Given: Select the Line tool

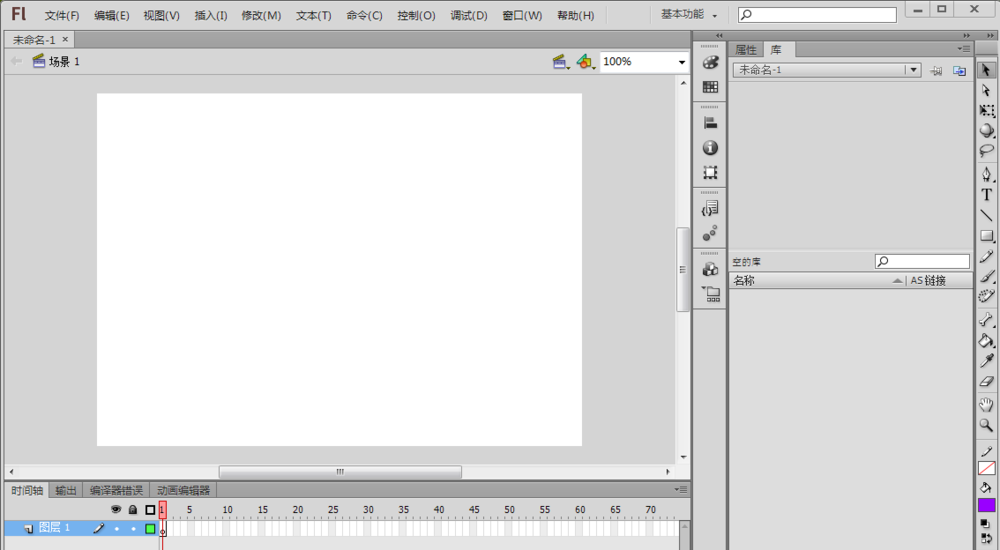Looking at the screenshot, I should pos(986,215).
